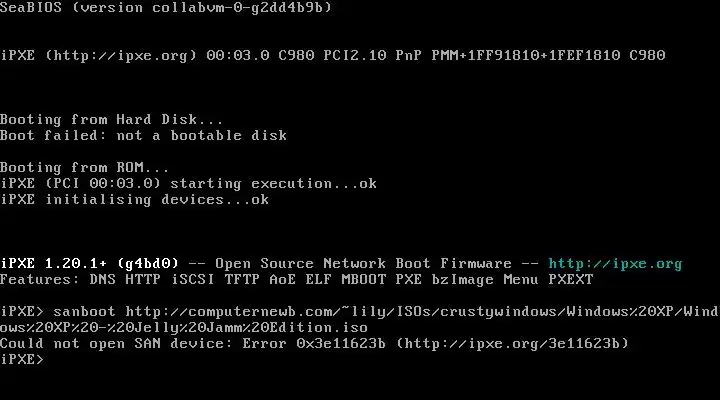Click the bzImage feature word

click(x=462, y=281)
